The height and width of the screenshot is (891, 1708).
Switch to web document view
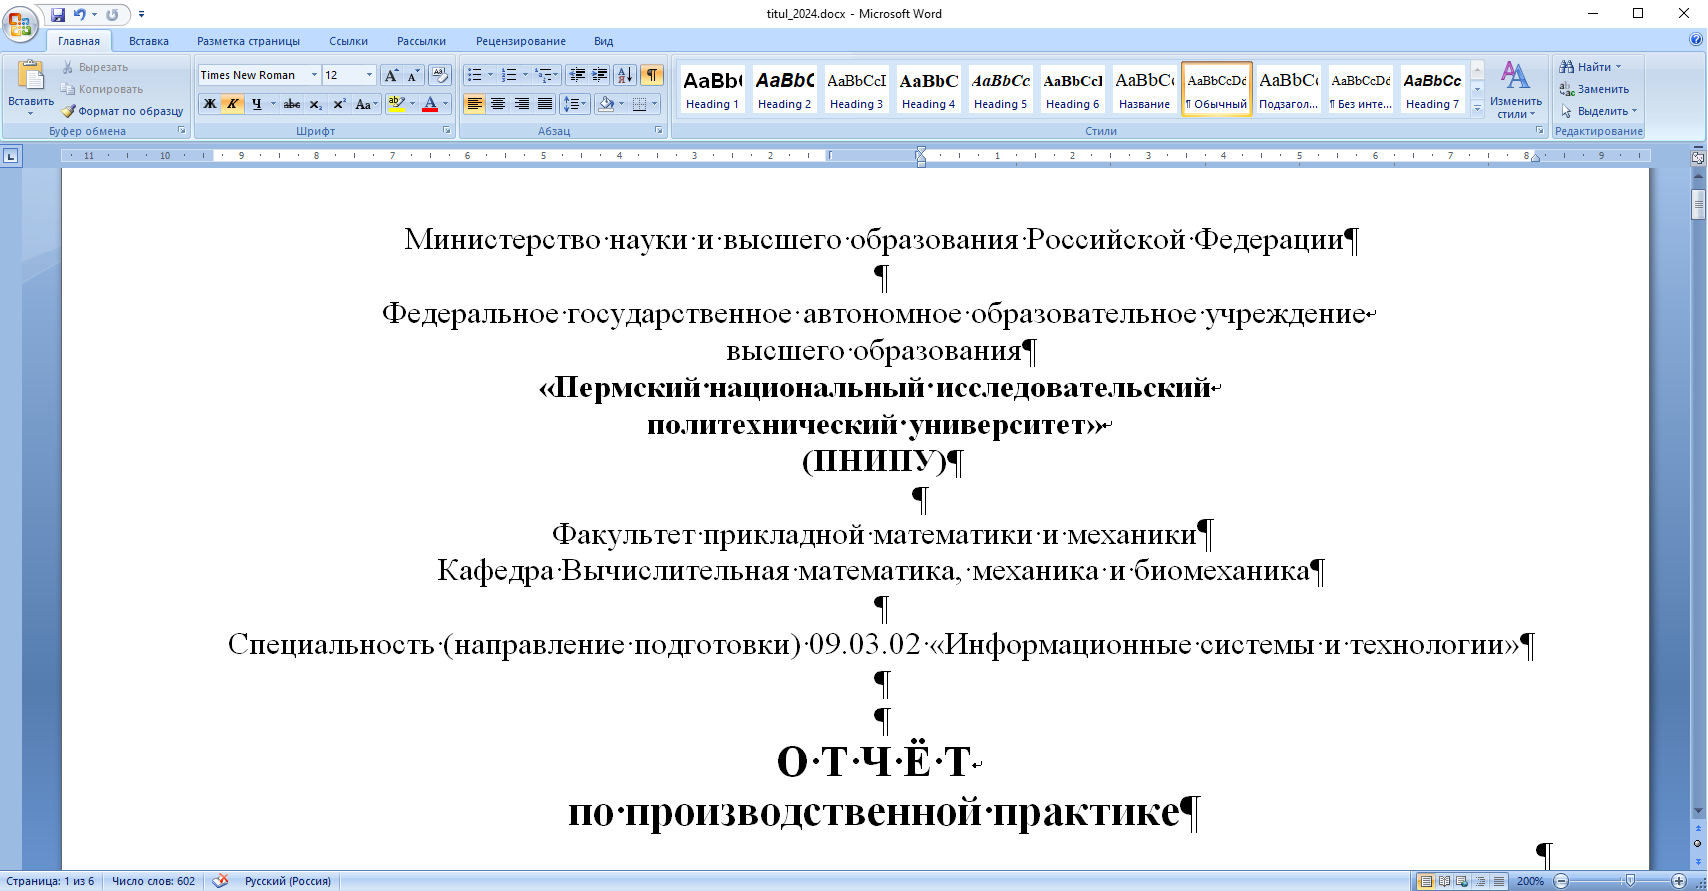point(1462,881)
